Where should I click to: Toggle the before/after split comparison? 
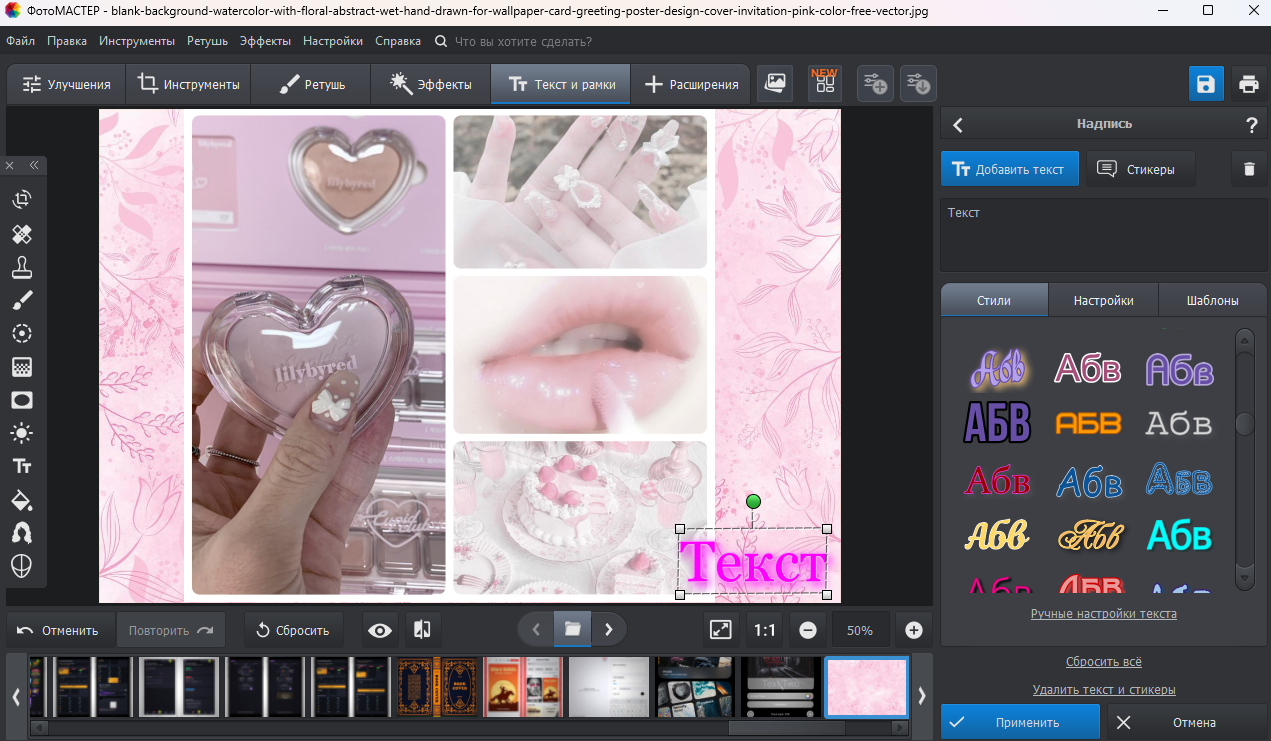(x=422, y=630)
